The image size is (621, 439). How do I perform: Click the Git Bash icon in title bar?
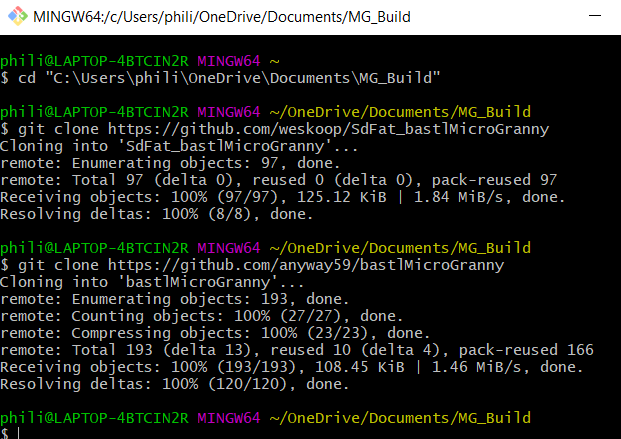pos(16,18)
